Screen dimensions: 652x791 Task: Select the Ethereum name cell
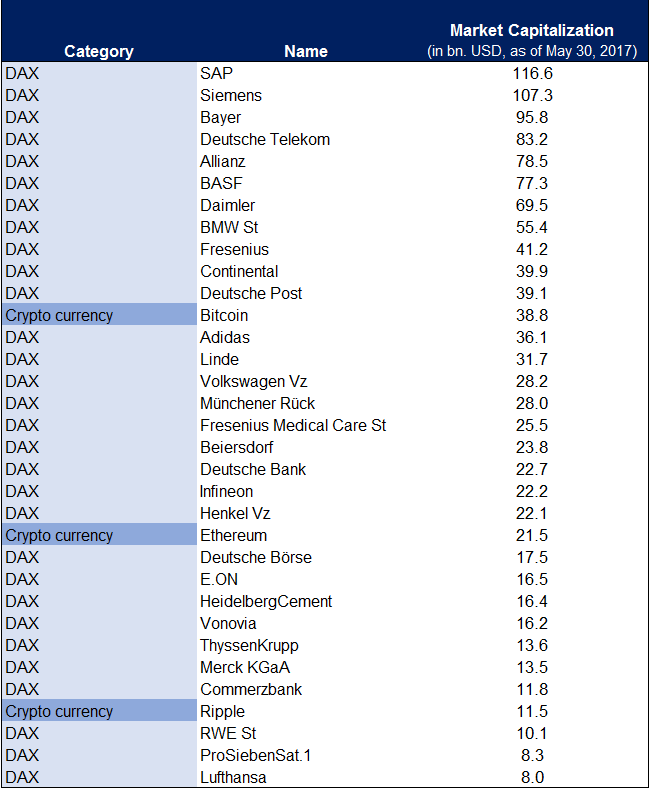click(234, 536)
